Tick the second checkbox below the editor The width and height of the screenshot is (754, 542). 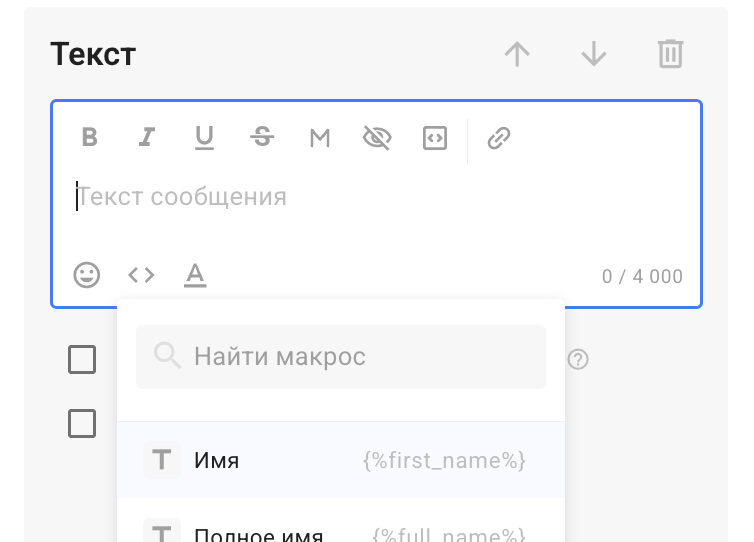coord(82,423)
